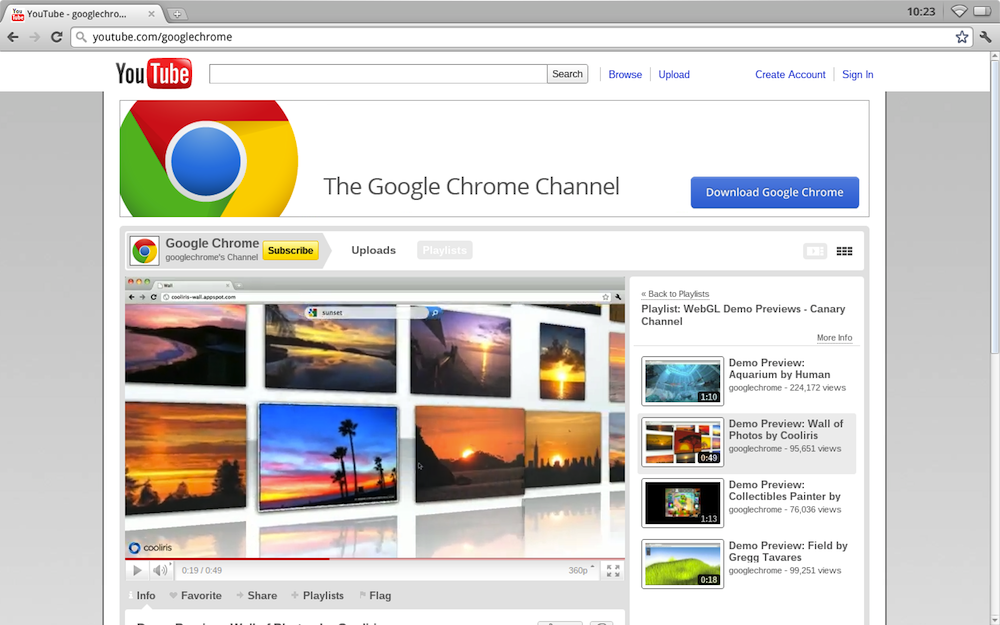This screenshot has height=625, width=1000.
Task: Mute the video with the speaker icon
Action: point(160,571)
